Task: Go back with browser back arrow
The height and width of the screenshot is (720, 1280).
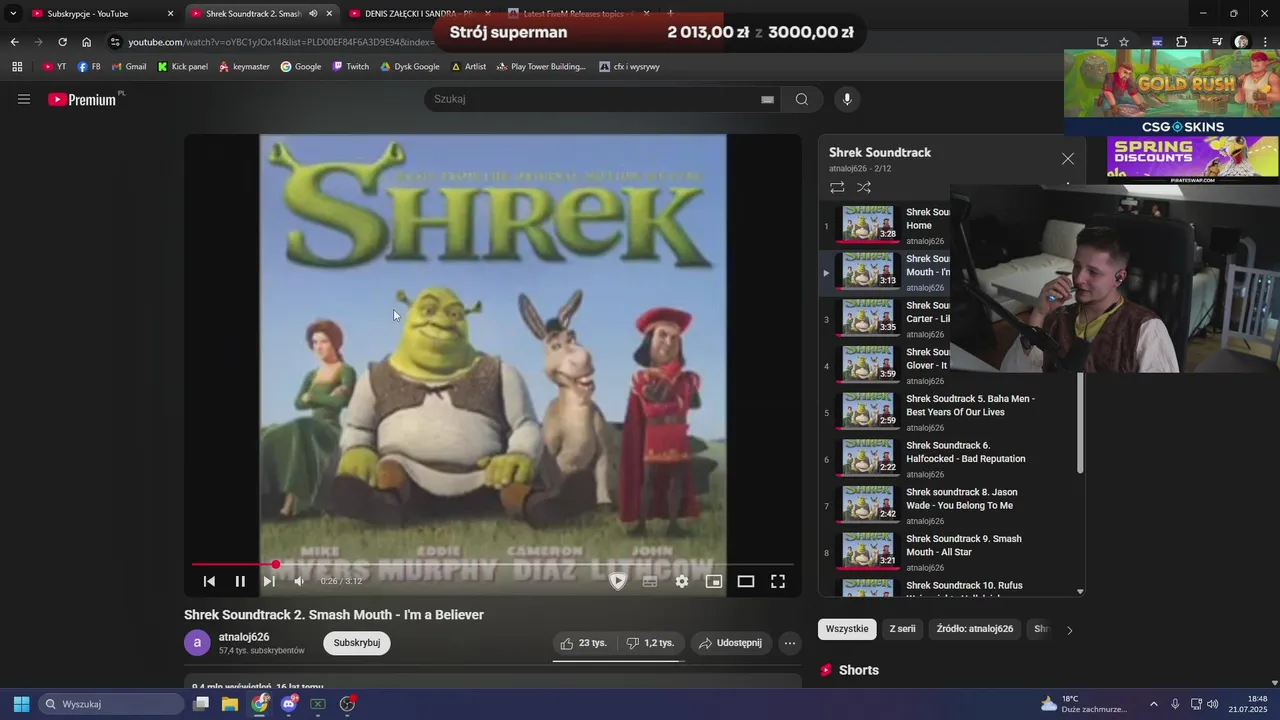Action: coord(14,42)
